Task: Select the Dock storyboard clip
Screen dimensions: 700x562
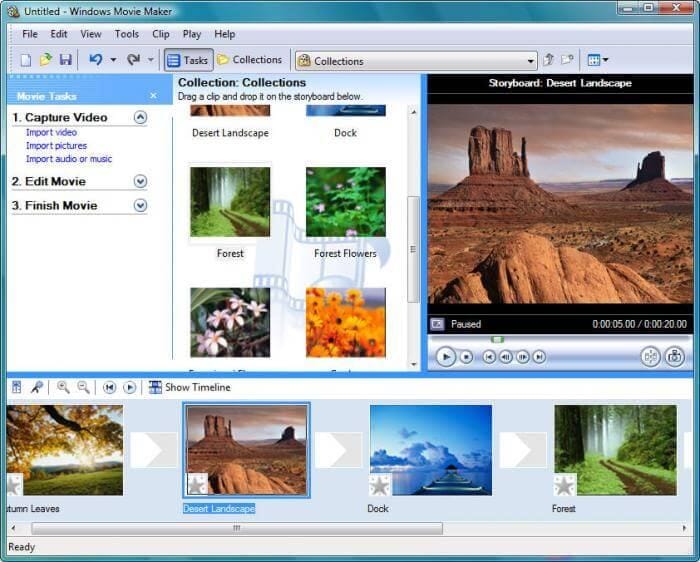Action: point(431,450)
